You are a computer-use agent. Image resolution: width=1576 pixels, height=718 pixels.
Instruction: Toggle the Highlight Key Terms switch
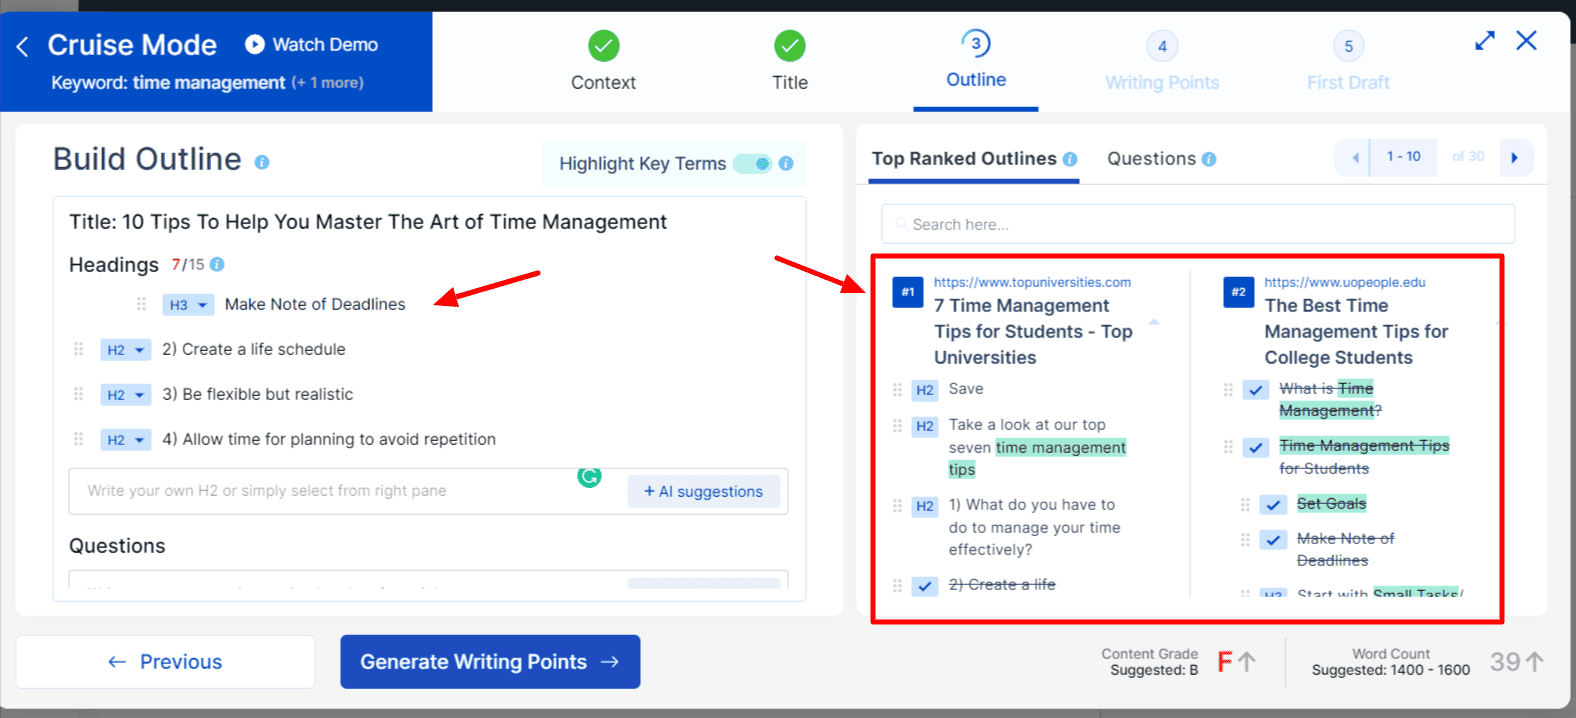[752, 163]
